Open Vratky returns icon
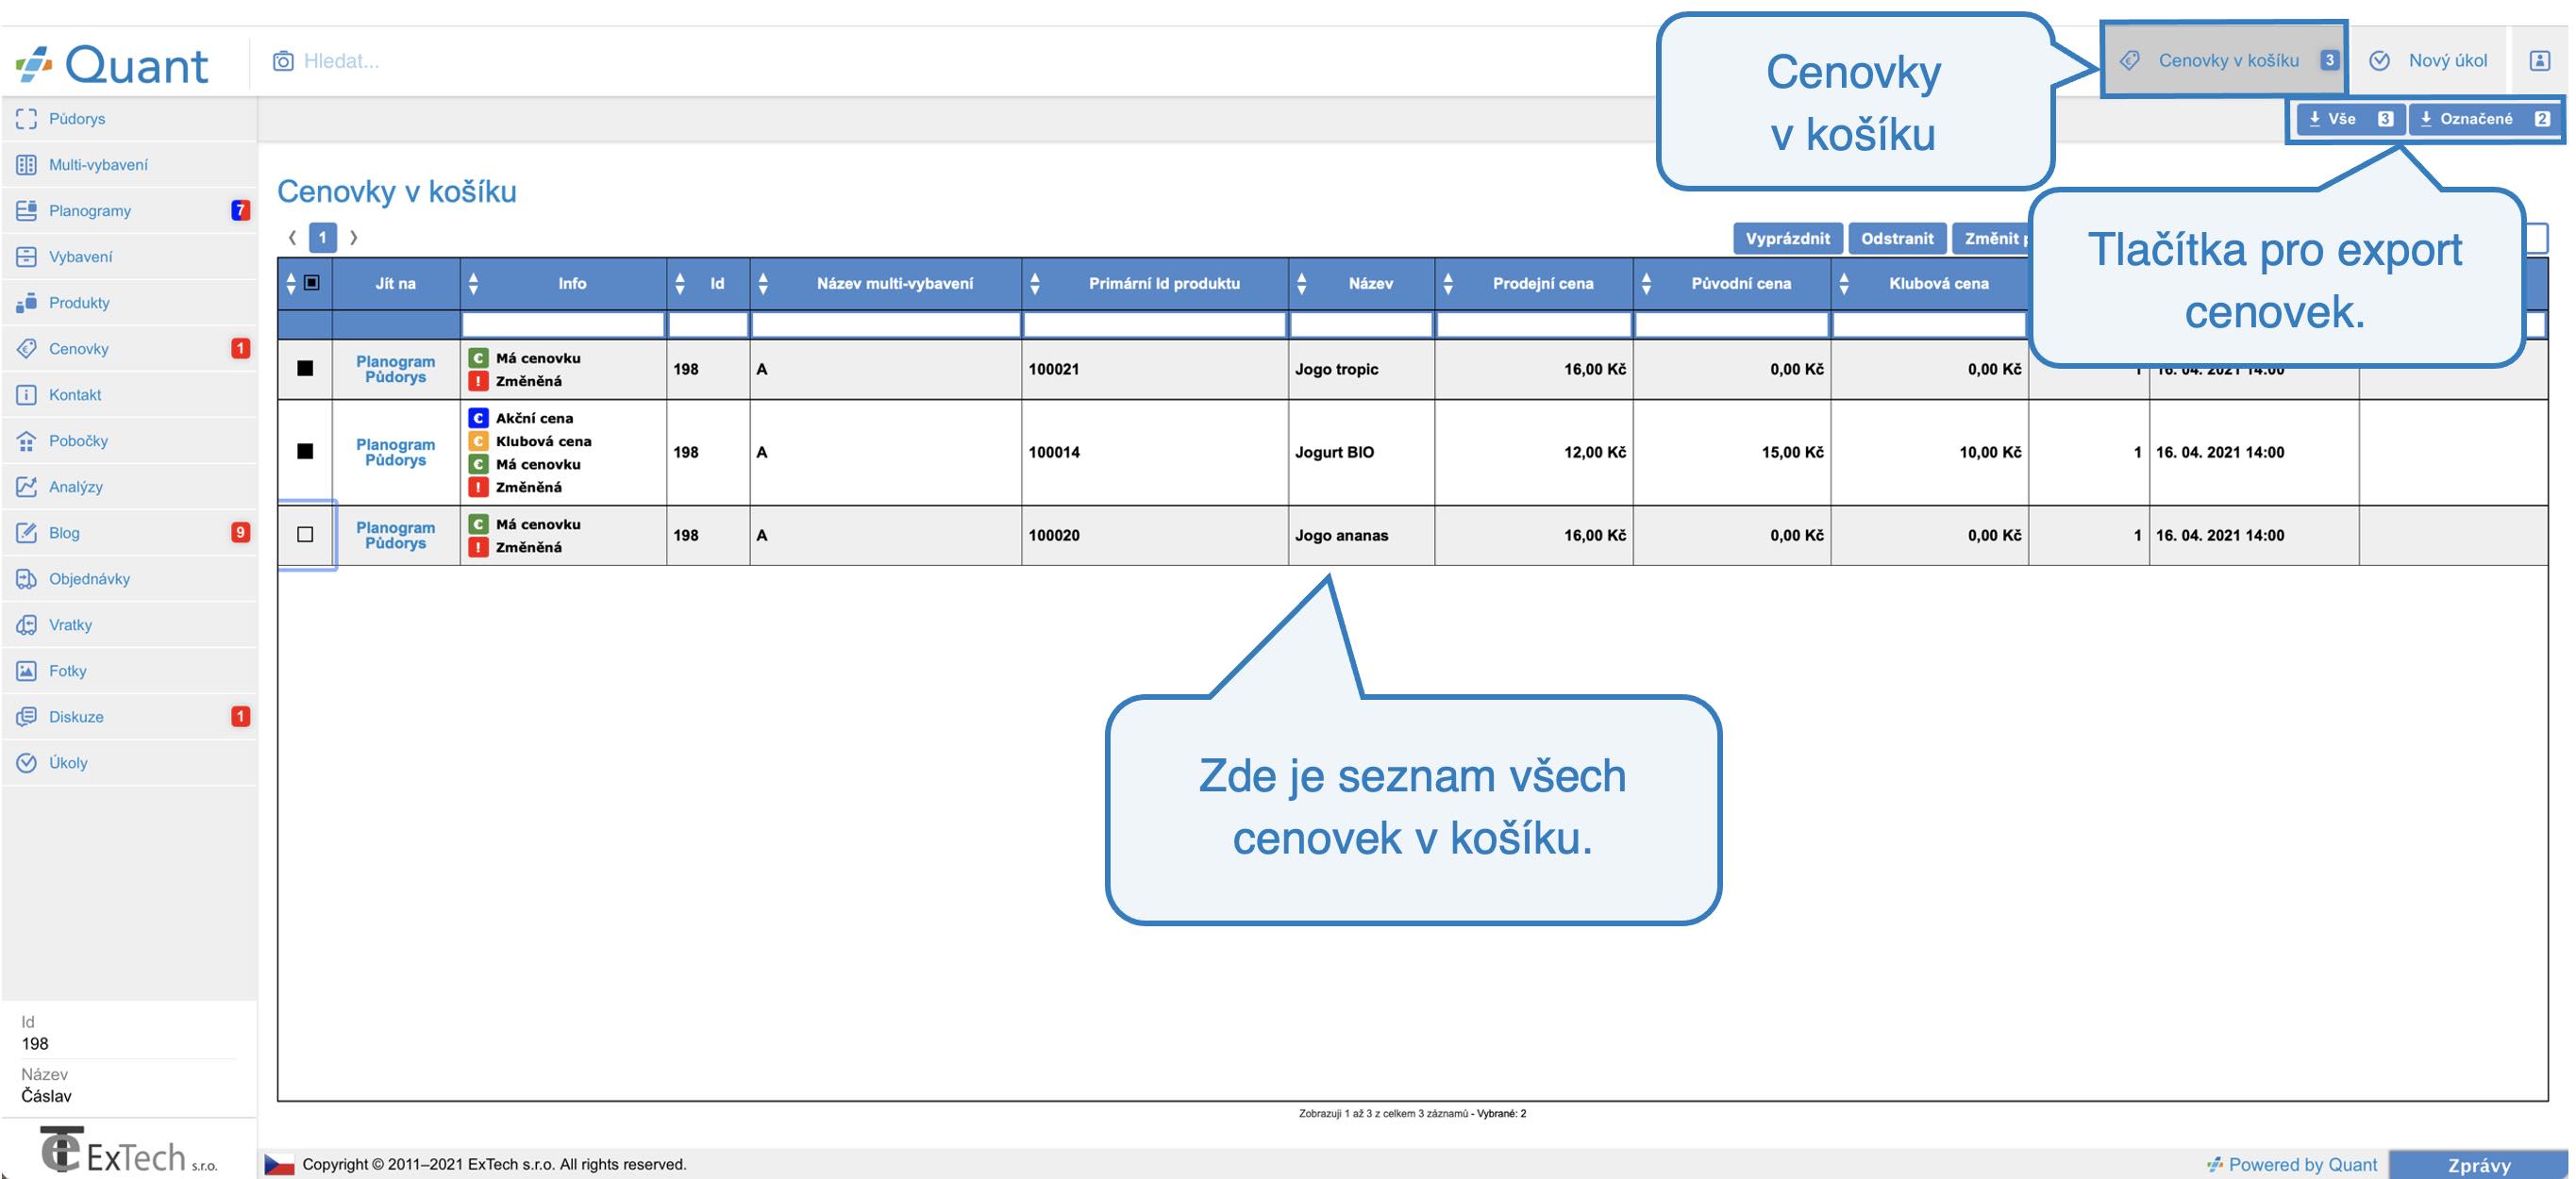This screenshot has width=2576, height=1179. point(27,624)
